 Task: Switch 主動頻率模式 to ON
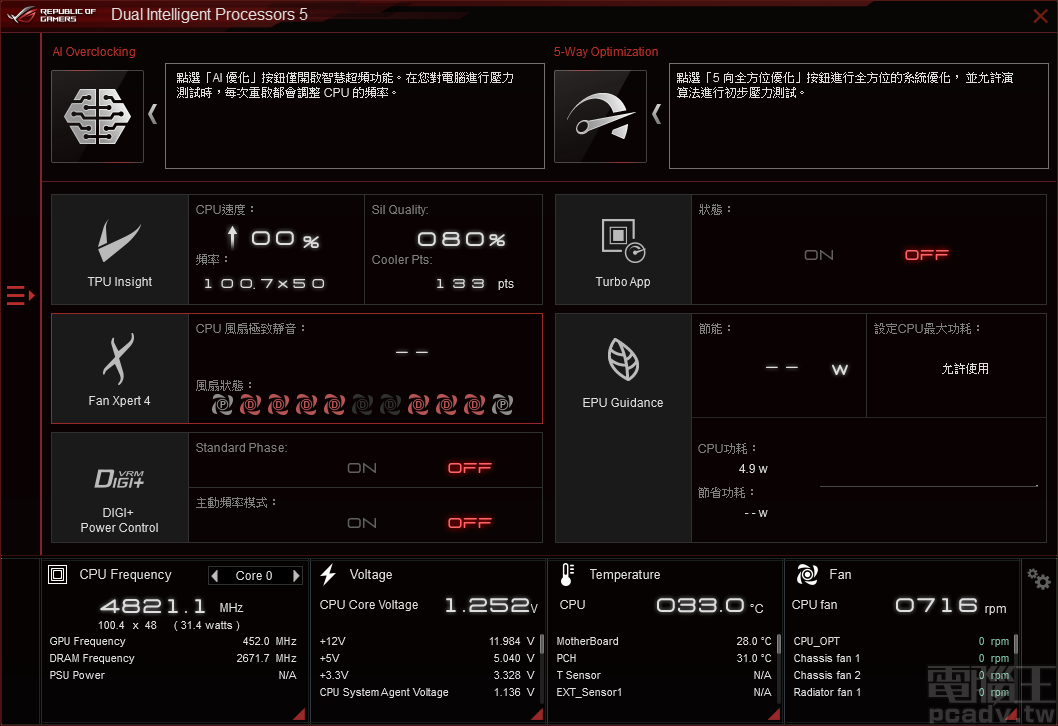362,522
